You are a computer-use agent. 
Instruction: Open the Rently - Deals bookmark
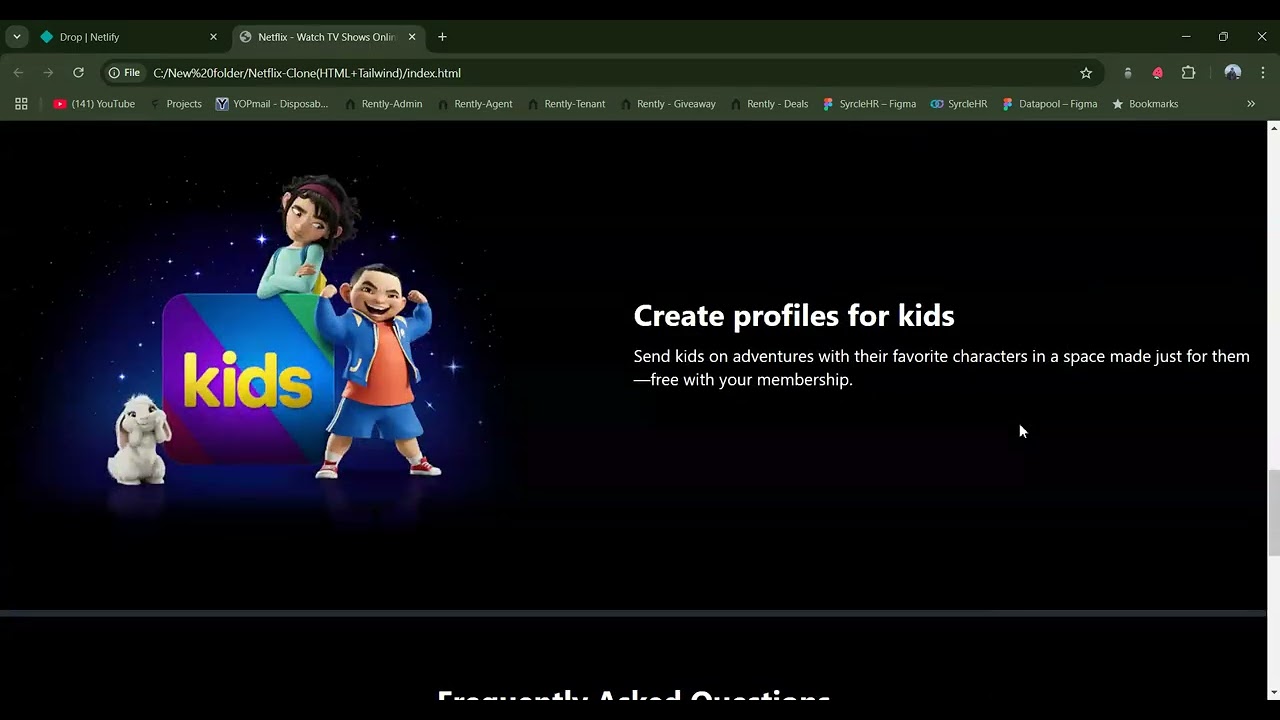pos(769,104)
